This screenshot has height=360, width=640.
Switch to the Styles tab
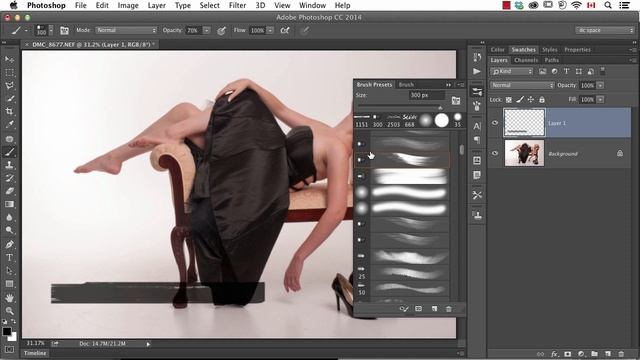549,49
